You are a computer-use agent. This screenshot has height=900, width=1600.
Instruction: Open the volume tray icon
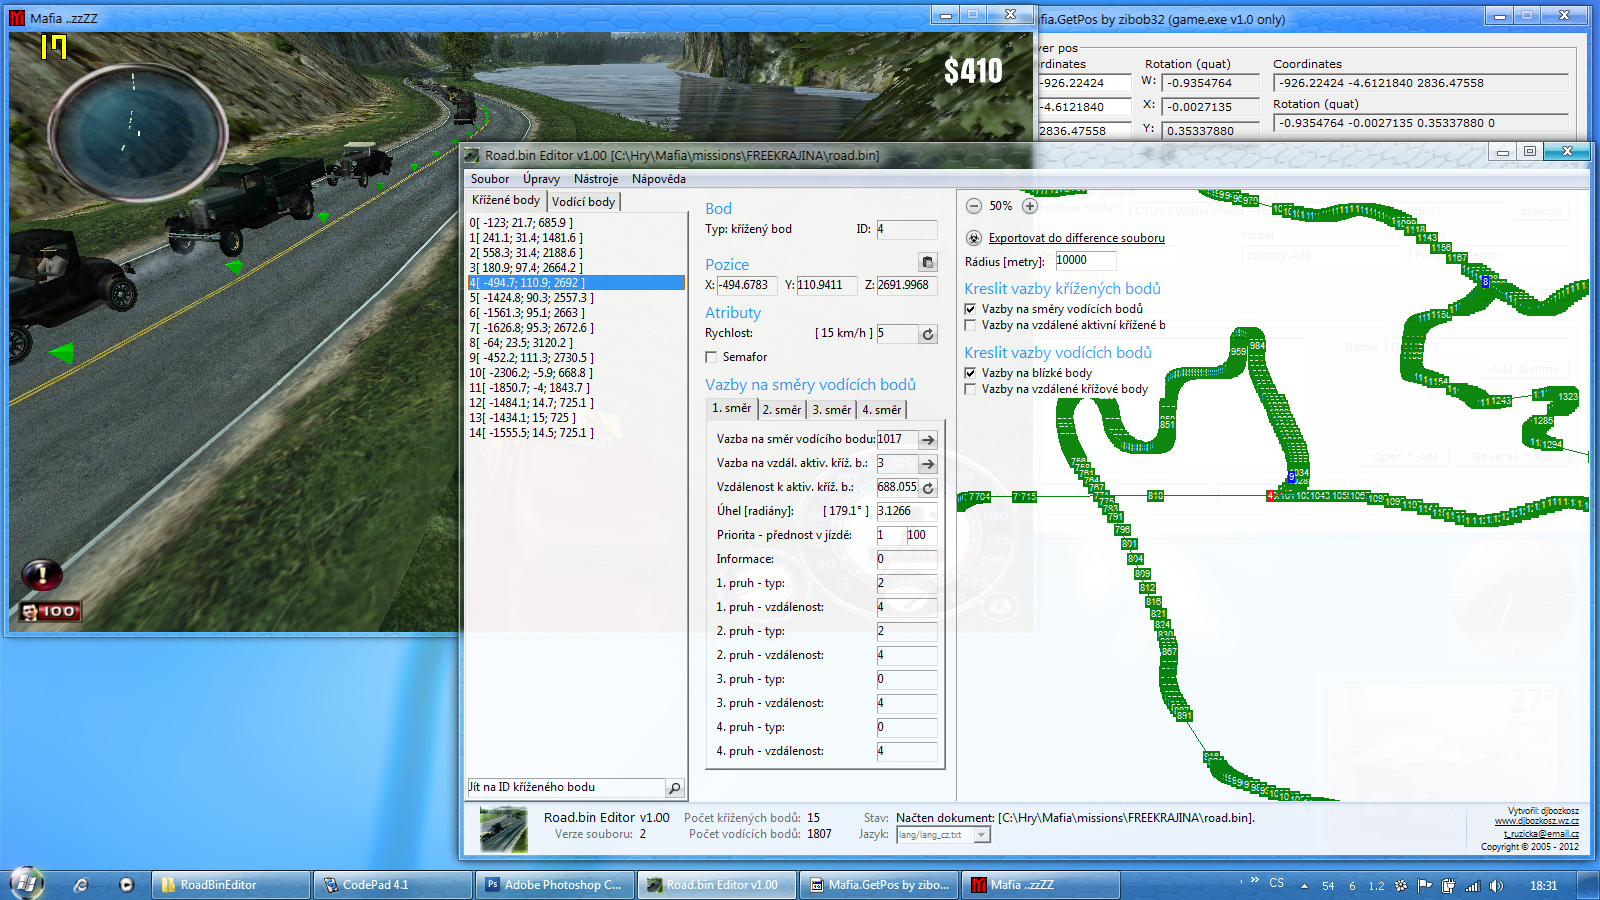click(x=1496, y=886)
